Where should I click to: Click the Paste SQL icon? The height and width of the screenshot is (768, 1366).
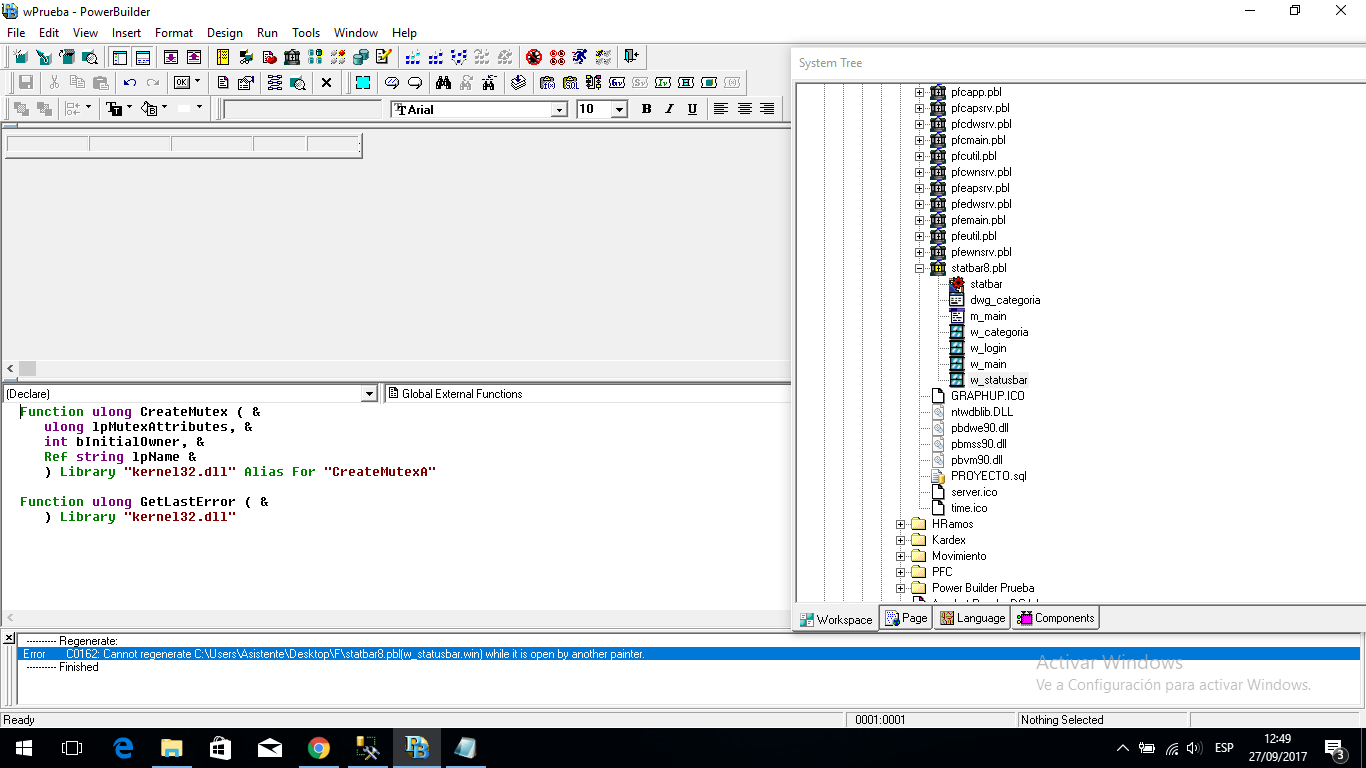click(571, 83)
